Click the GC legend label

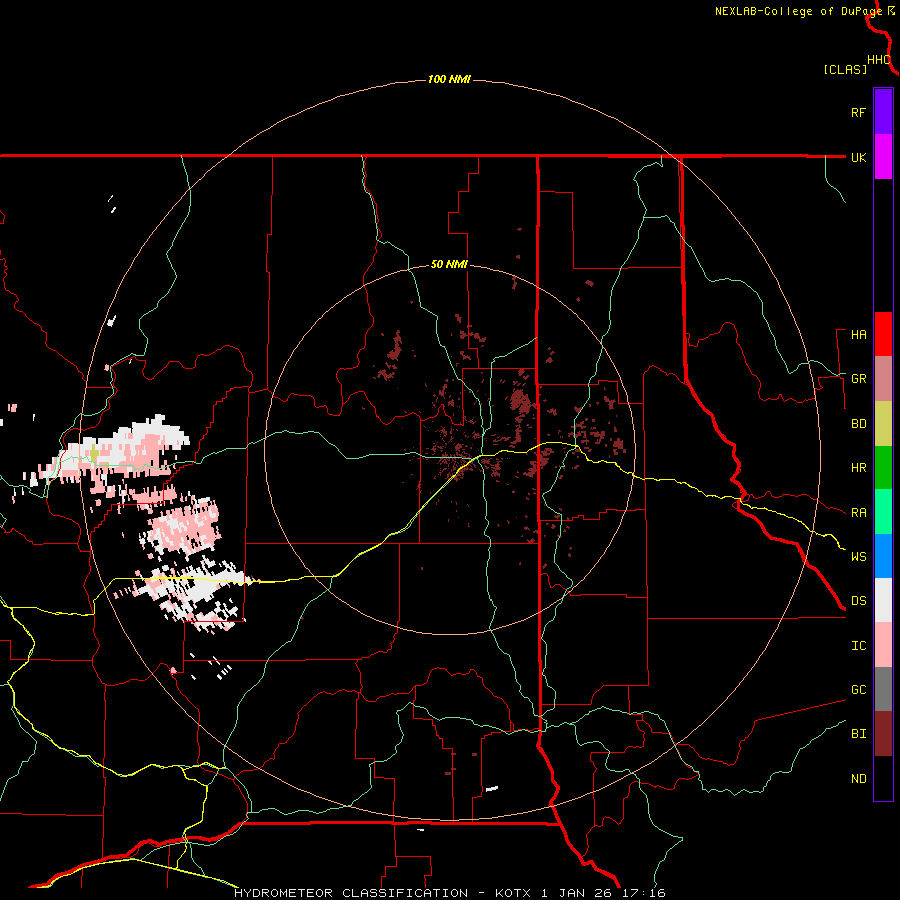(x=859, y=690)
